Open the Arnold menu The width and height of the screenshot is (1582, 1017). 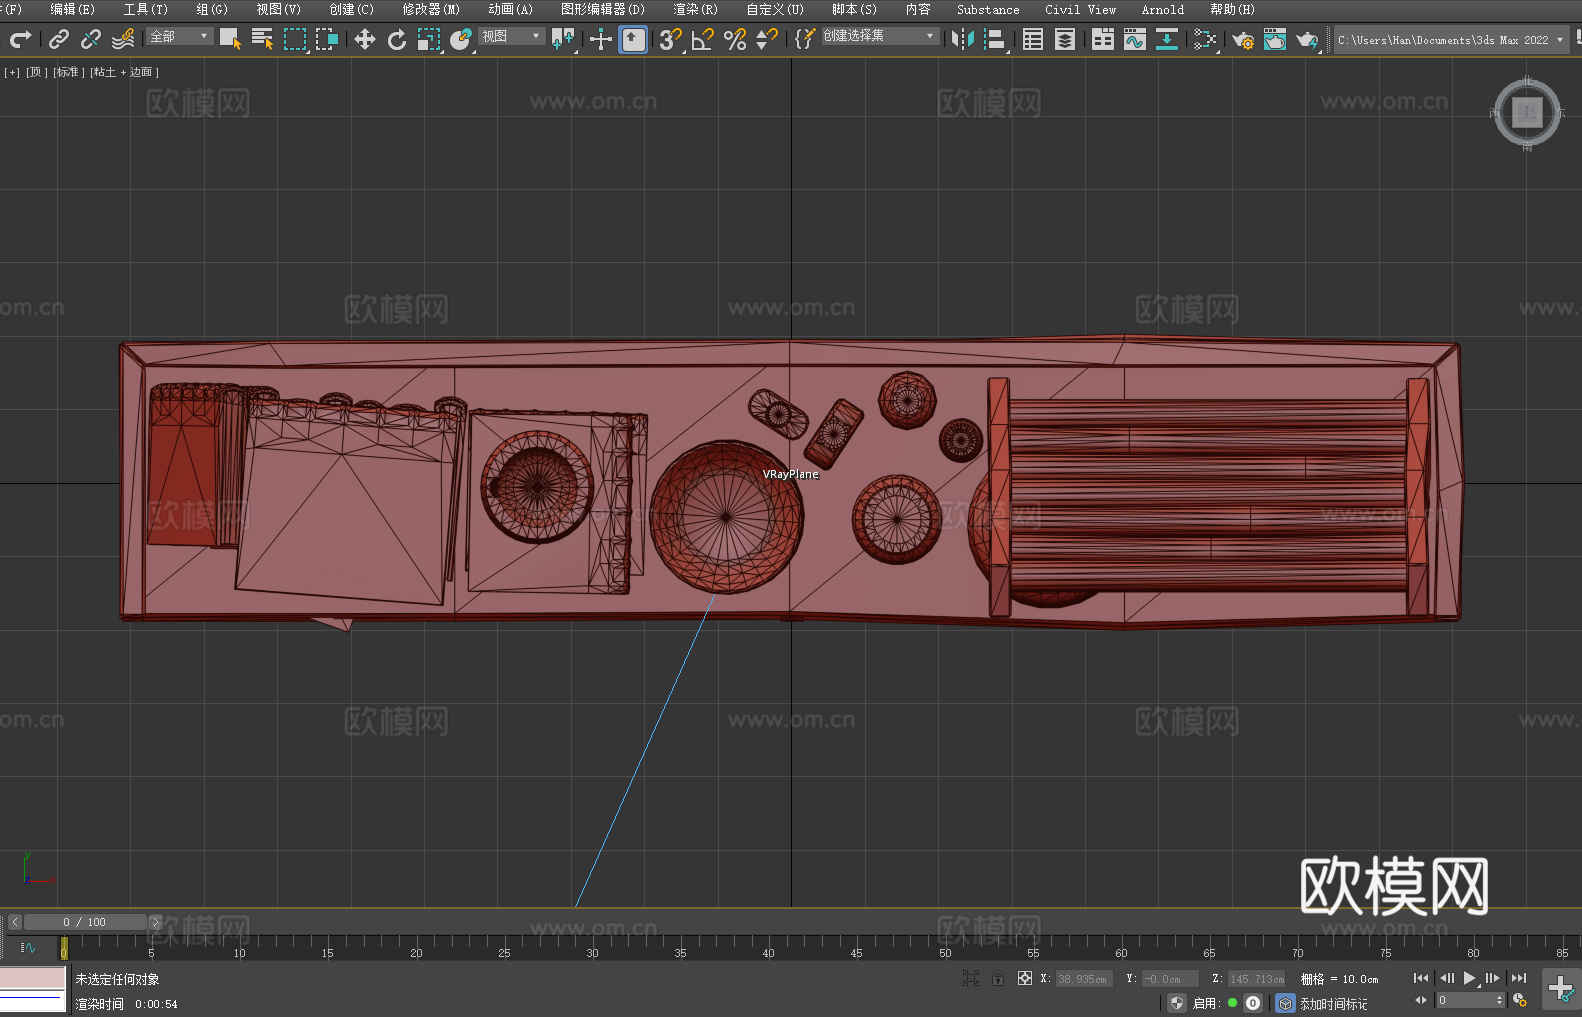pyautogui.click(x=1163, y=9)
